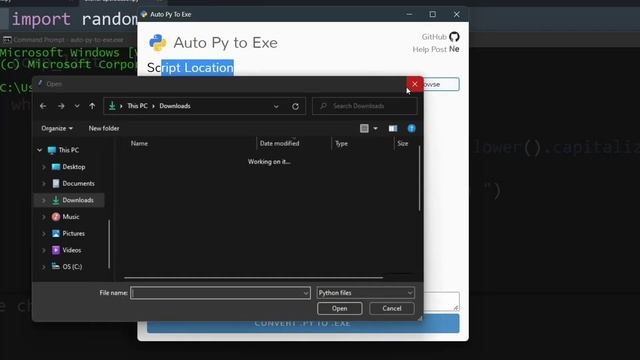The image size is (640, 360).
Task: Click the file list horizontal scrollbar
Action: (x=253, y=278)
